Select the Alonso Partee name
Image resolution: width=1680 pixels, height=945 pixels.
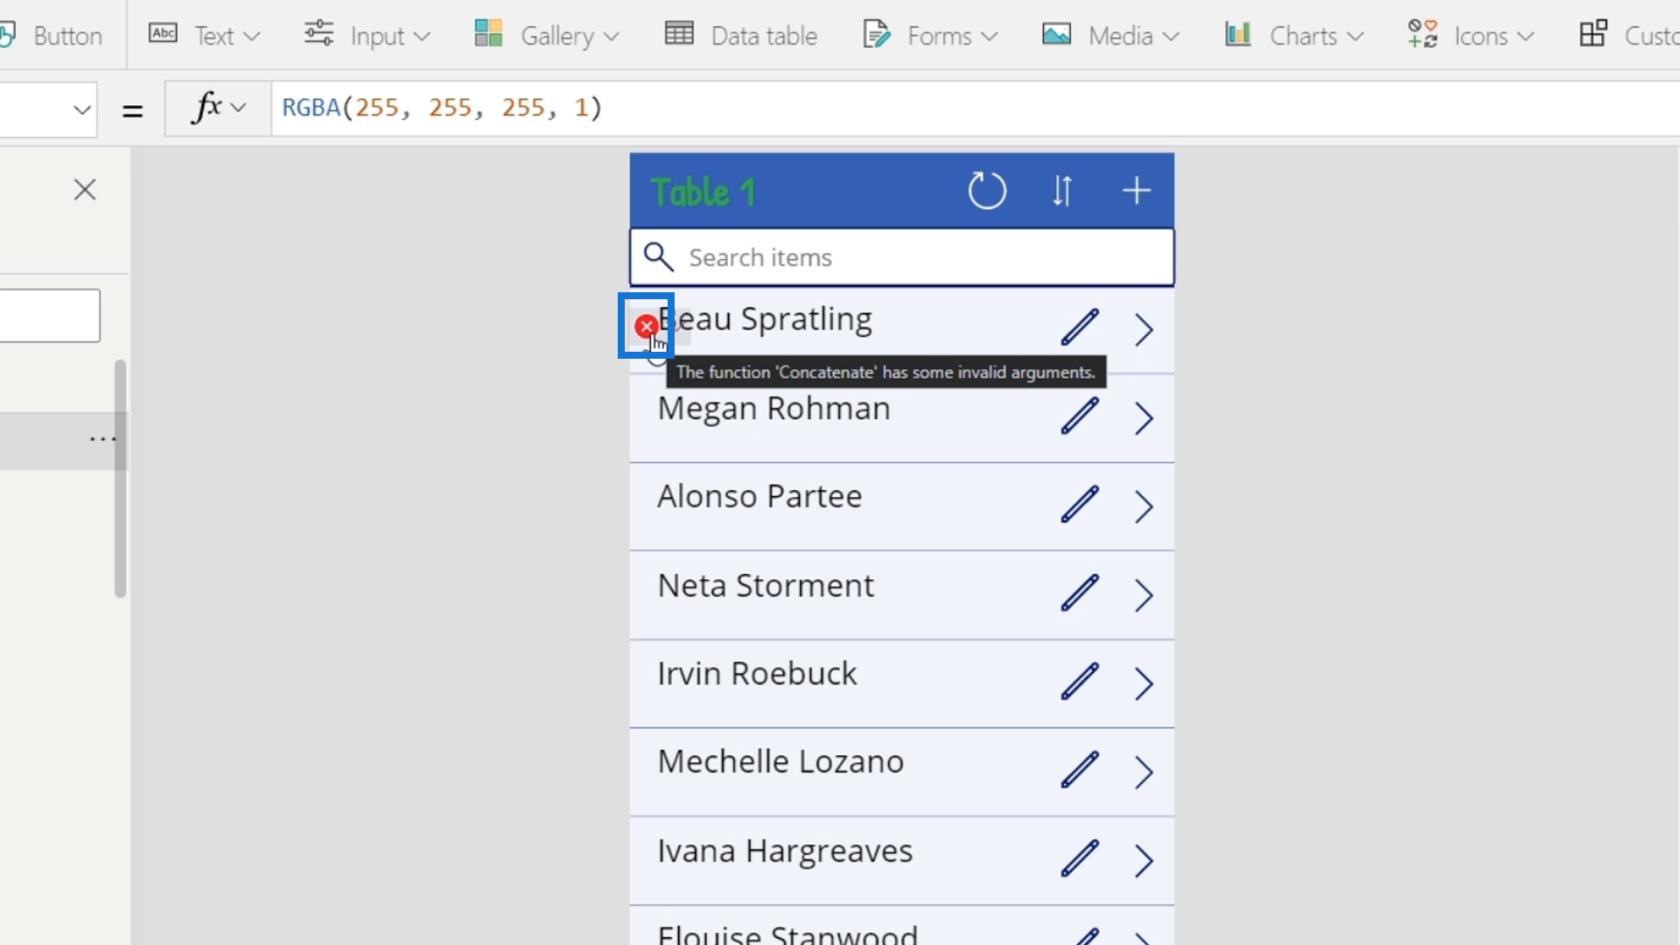pyautogui.click(x=760, y=497)
